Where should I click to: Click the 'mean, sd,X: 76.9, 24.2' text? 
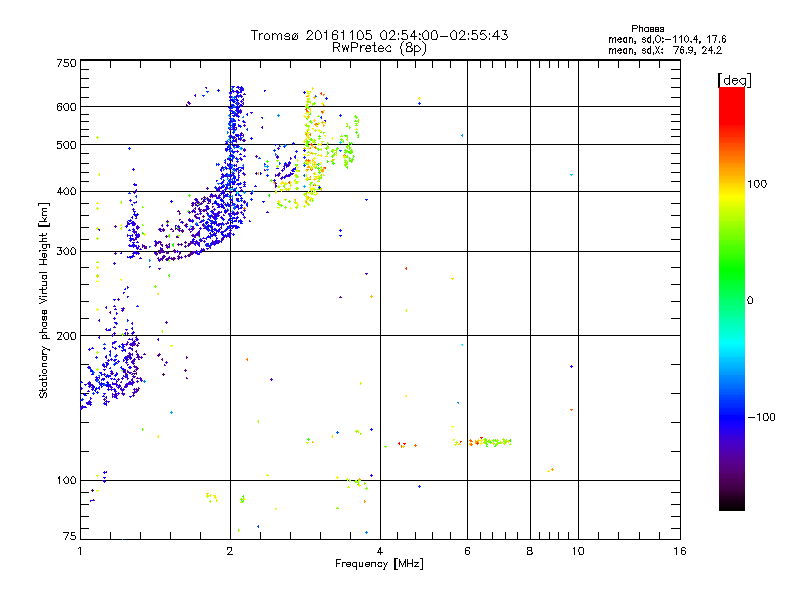click(x=665, y=51)
